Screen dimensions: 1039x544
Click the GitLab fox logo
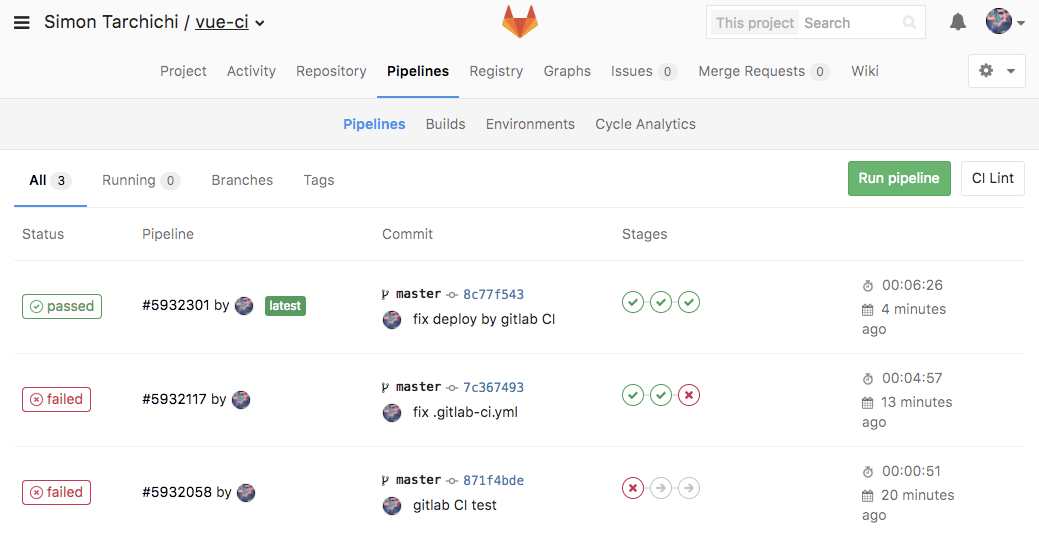tap(519, 22)
